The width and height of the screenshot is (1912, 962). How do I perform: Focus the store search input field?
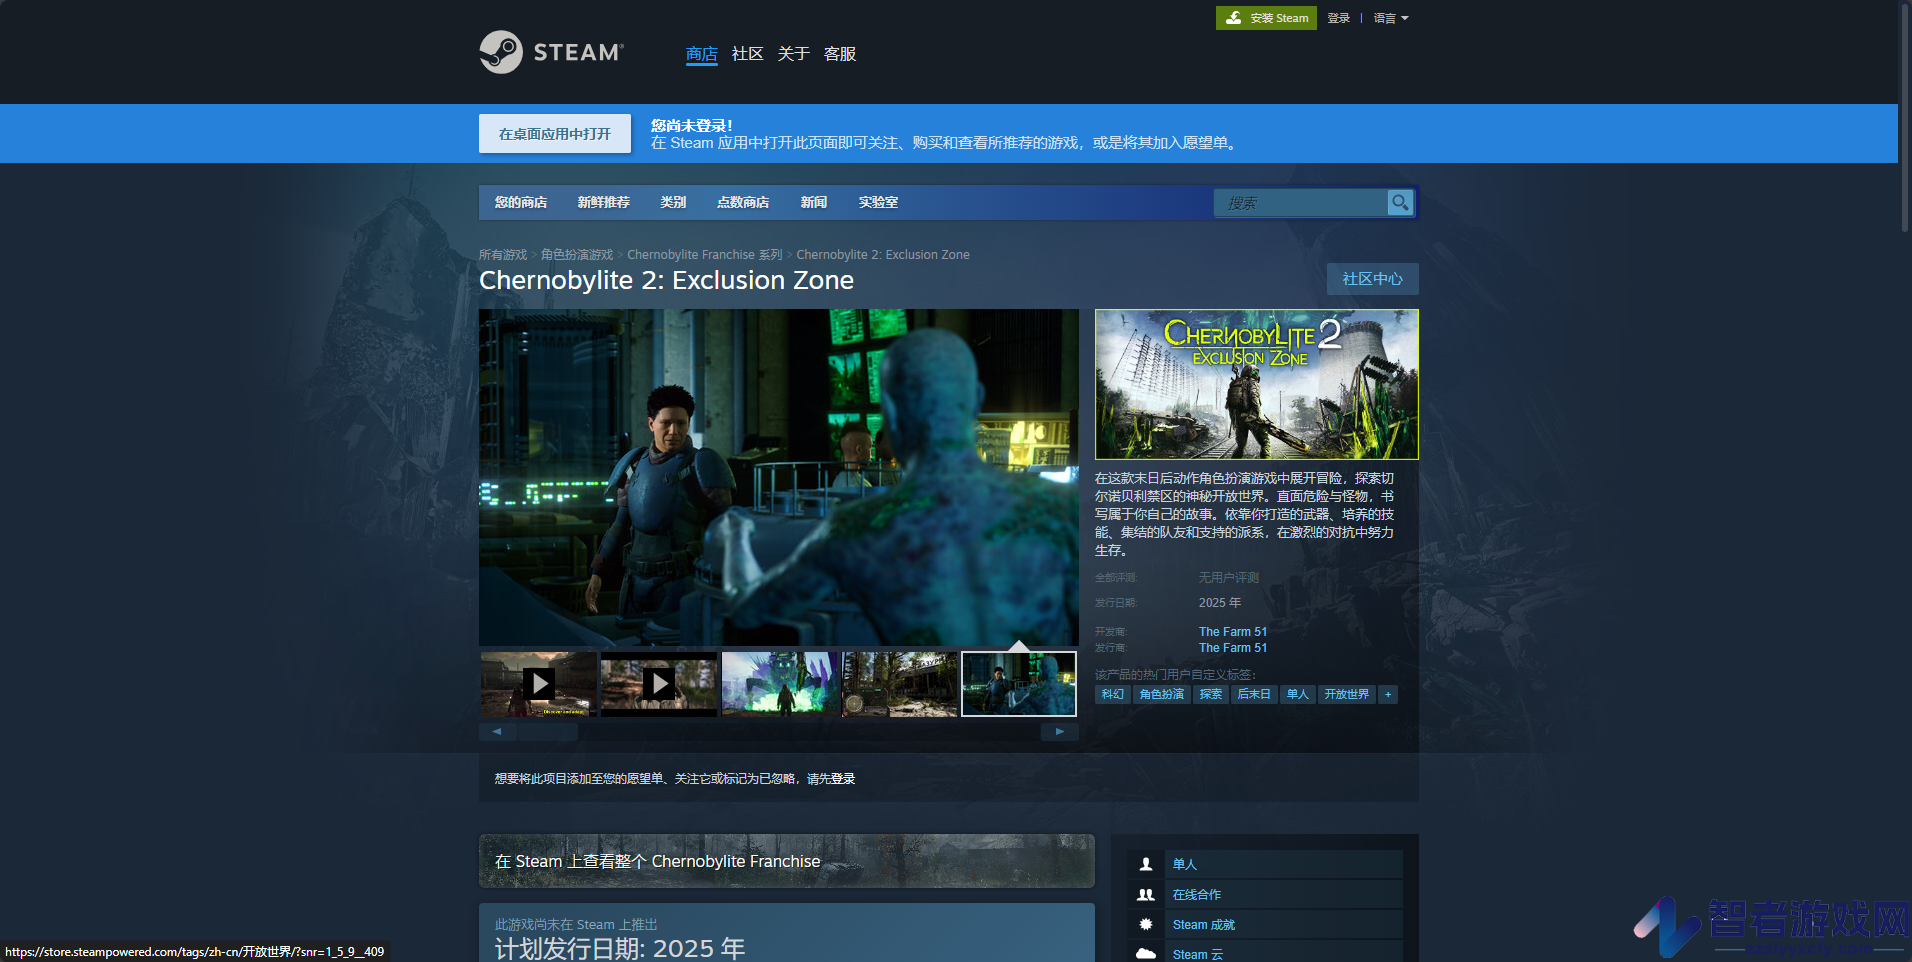[x=1300, y=203]
